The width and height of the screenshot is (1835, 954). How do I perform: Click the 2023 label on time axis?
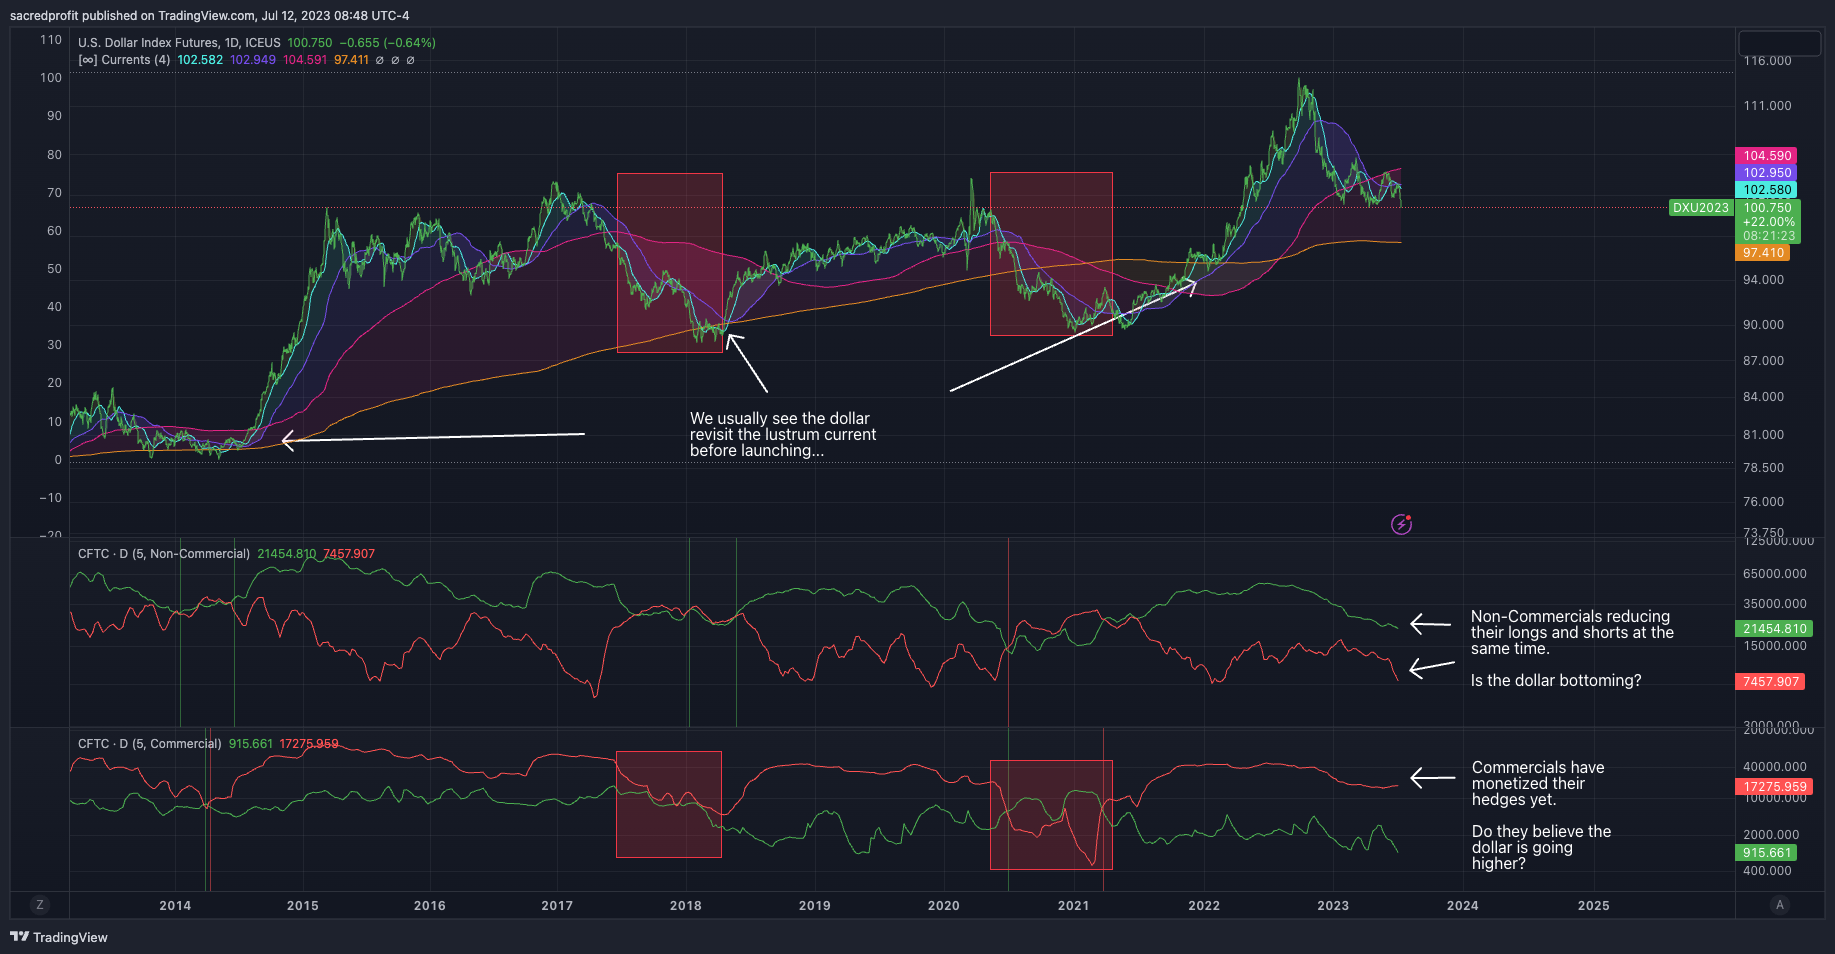(x=1333, y=906)
